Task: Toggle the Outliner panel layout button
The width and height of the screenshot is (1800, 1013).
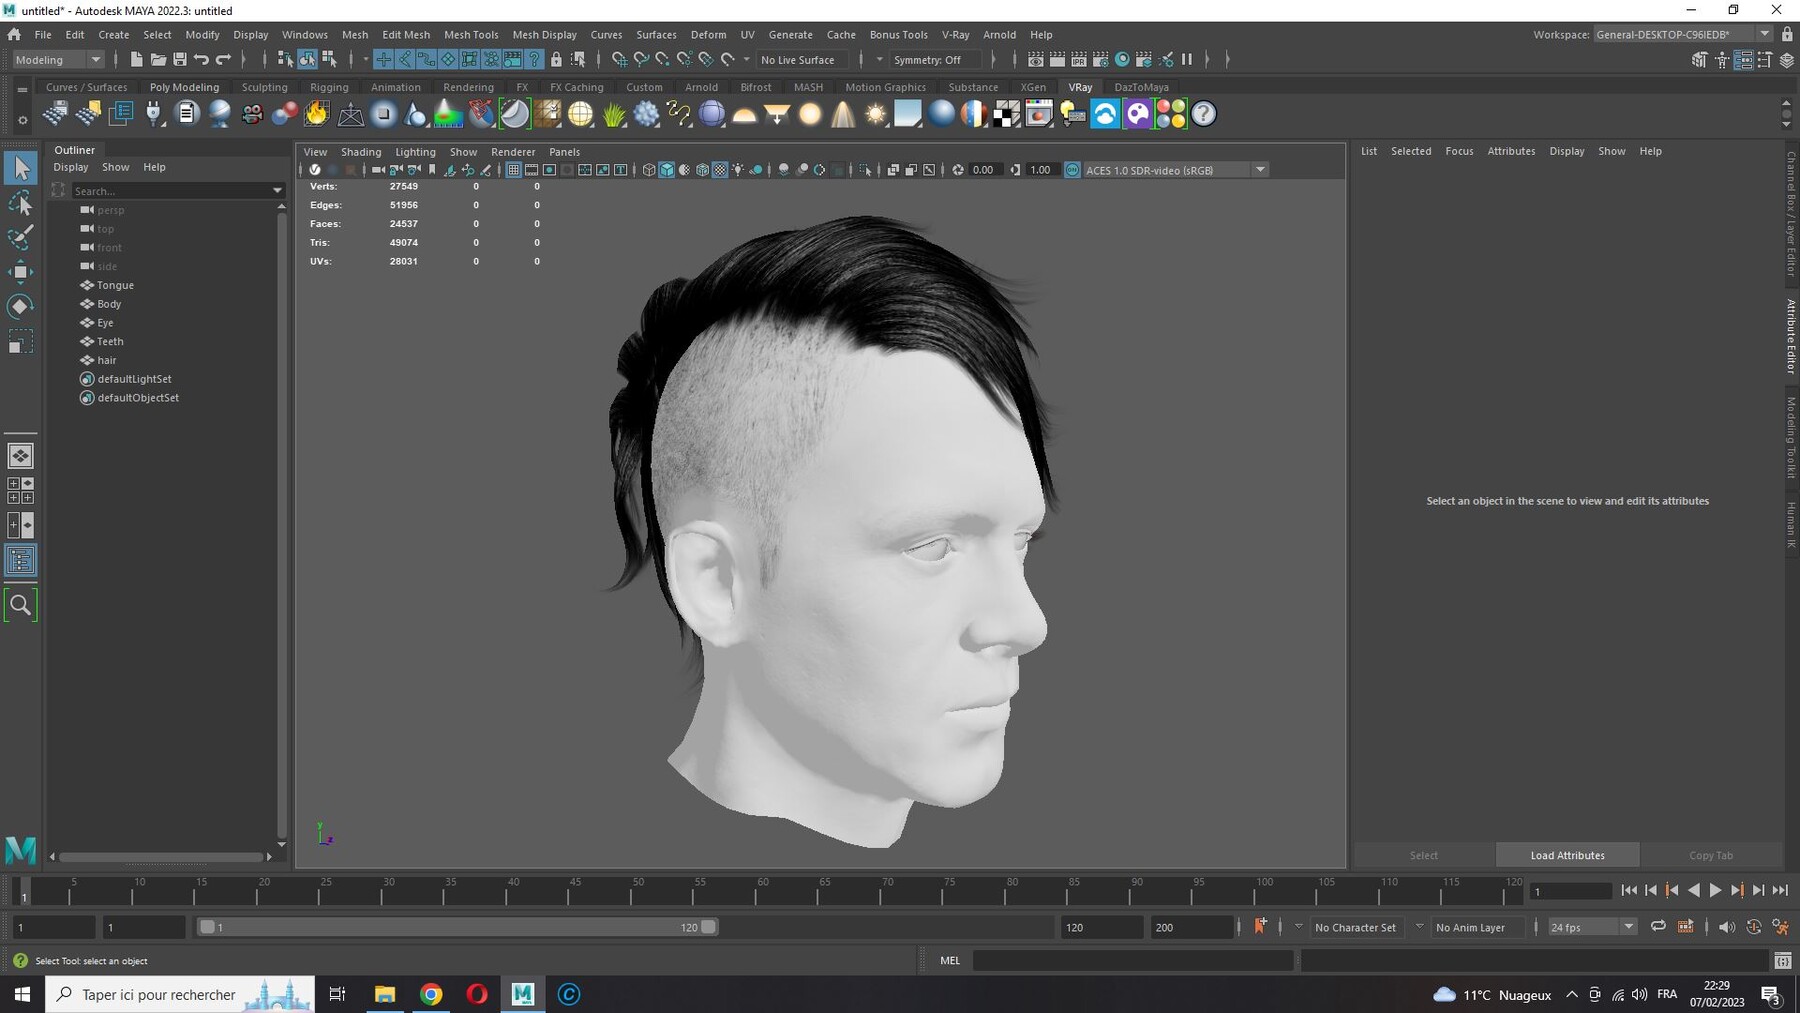Action: (20, 560)
